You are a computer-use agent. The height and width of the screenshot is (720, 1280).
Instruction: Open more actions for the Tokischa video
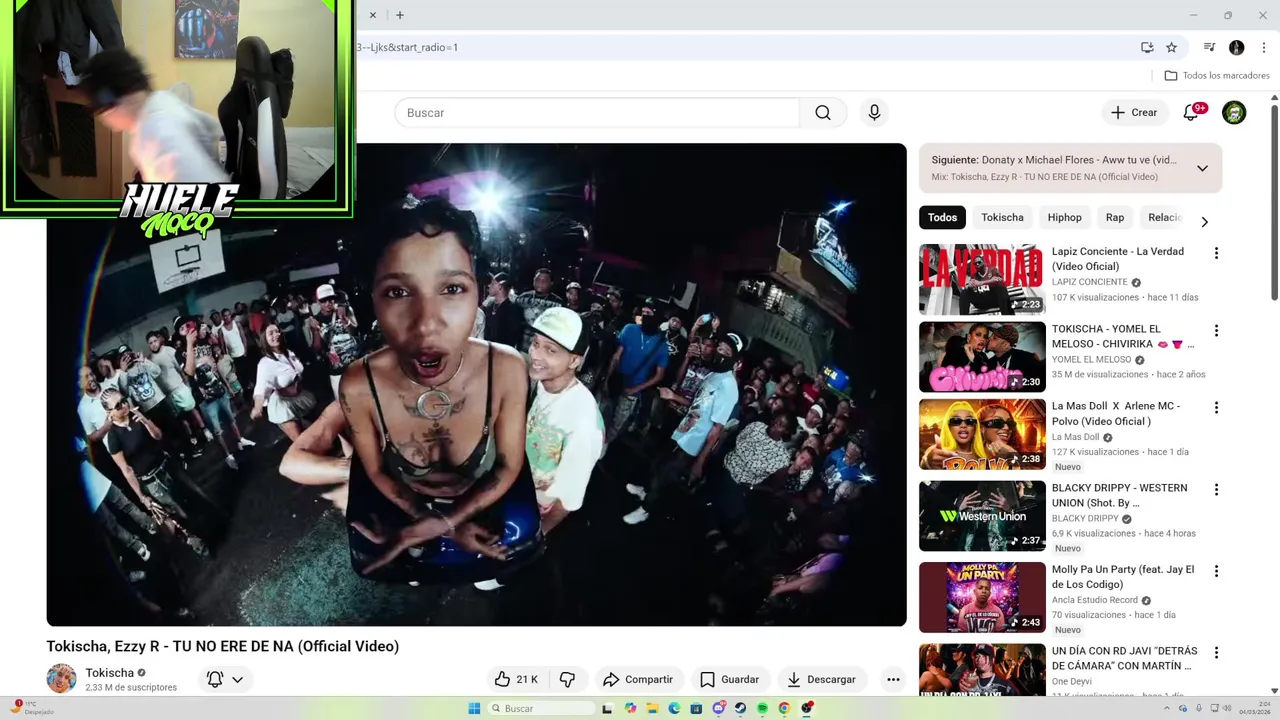(x=893, y=679)
